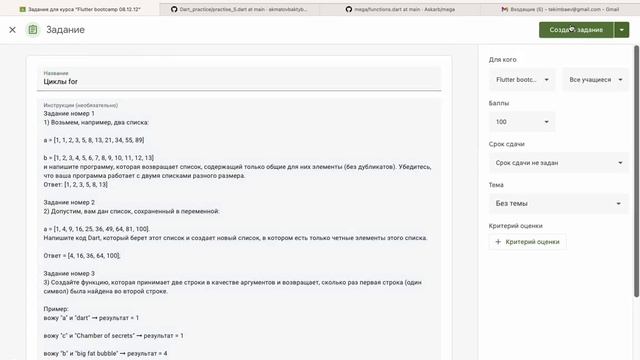Click the line 'Задание номер 1'
The image size is (640, 360).
(x=69, y=113)
